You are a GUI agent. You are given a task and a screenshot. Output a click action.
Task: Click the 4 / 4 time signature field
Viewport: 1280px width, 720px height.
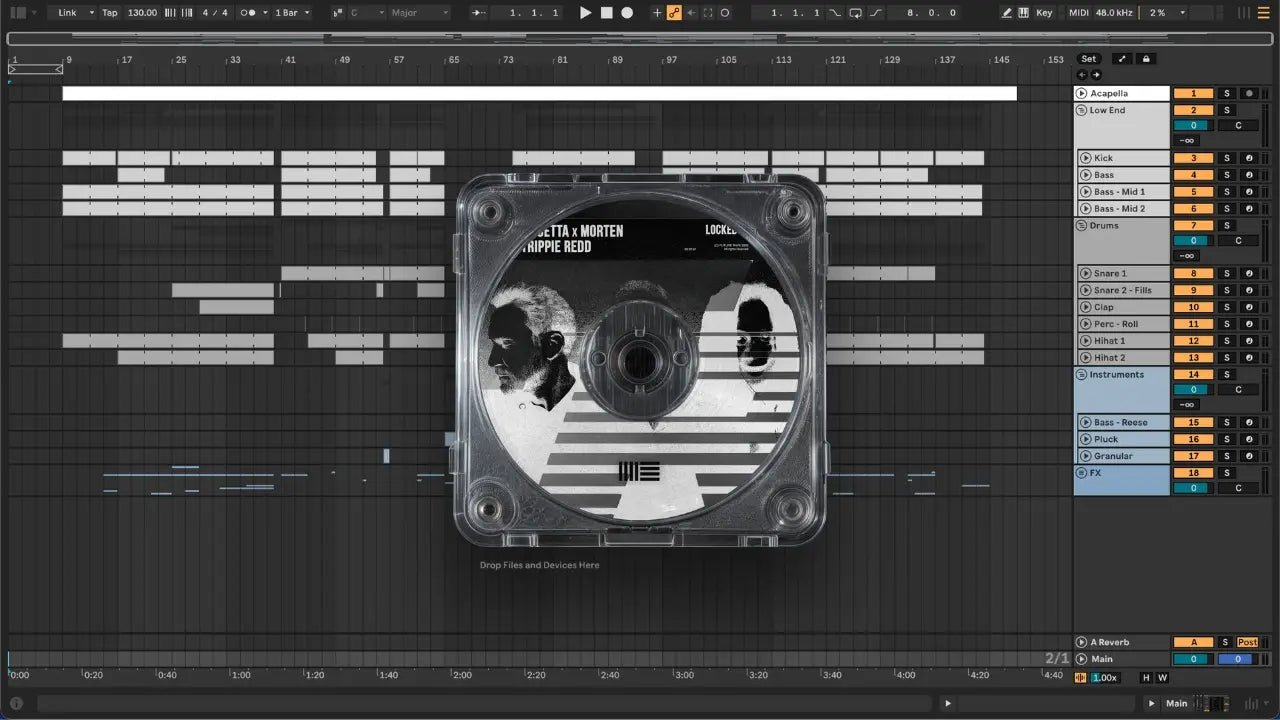click(x=214, y=13)
